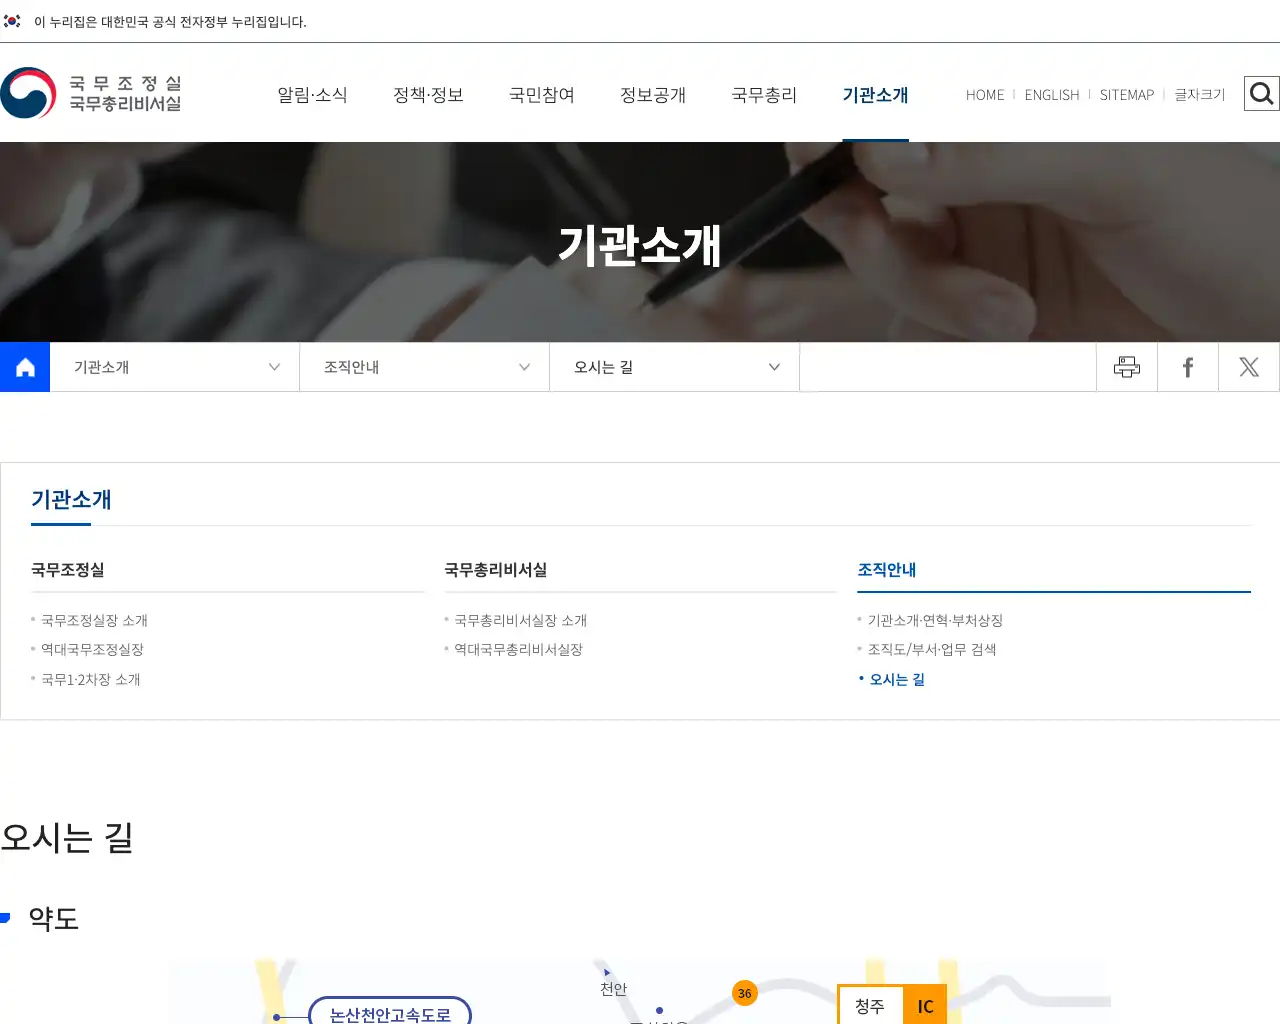Print the page with printer icon
Image resolution: width=1280 pixels, height=1024 pixels.
tap(1127, 367)
